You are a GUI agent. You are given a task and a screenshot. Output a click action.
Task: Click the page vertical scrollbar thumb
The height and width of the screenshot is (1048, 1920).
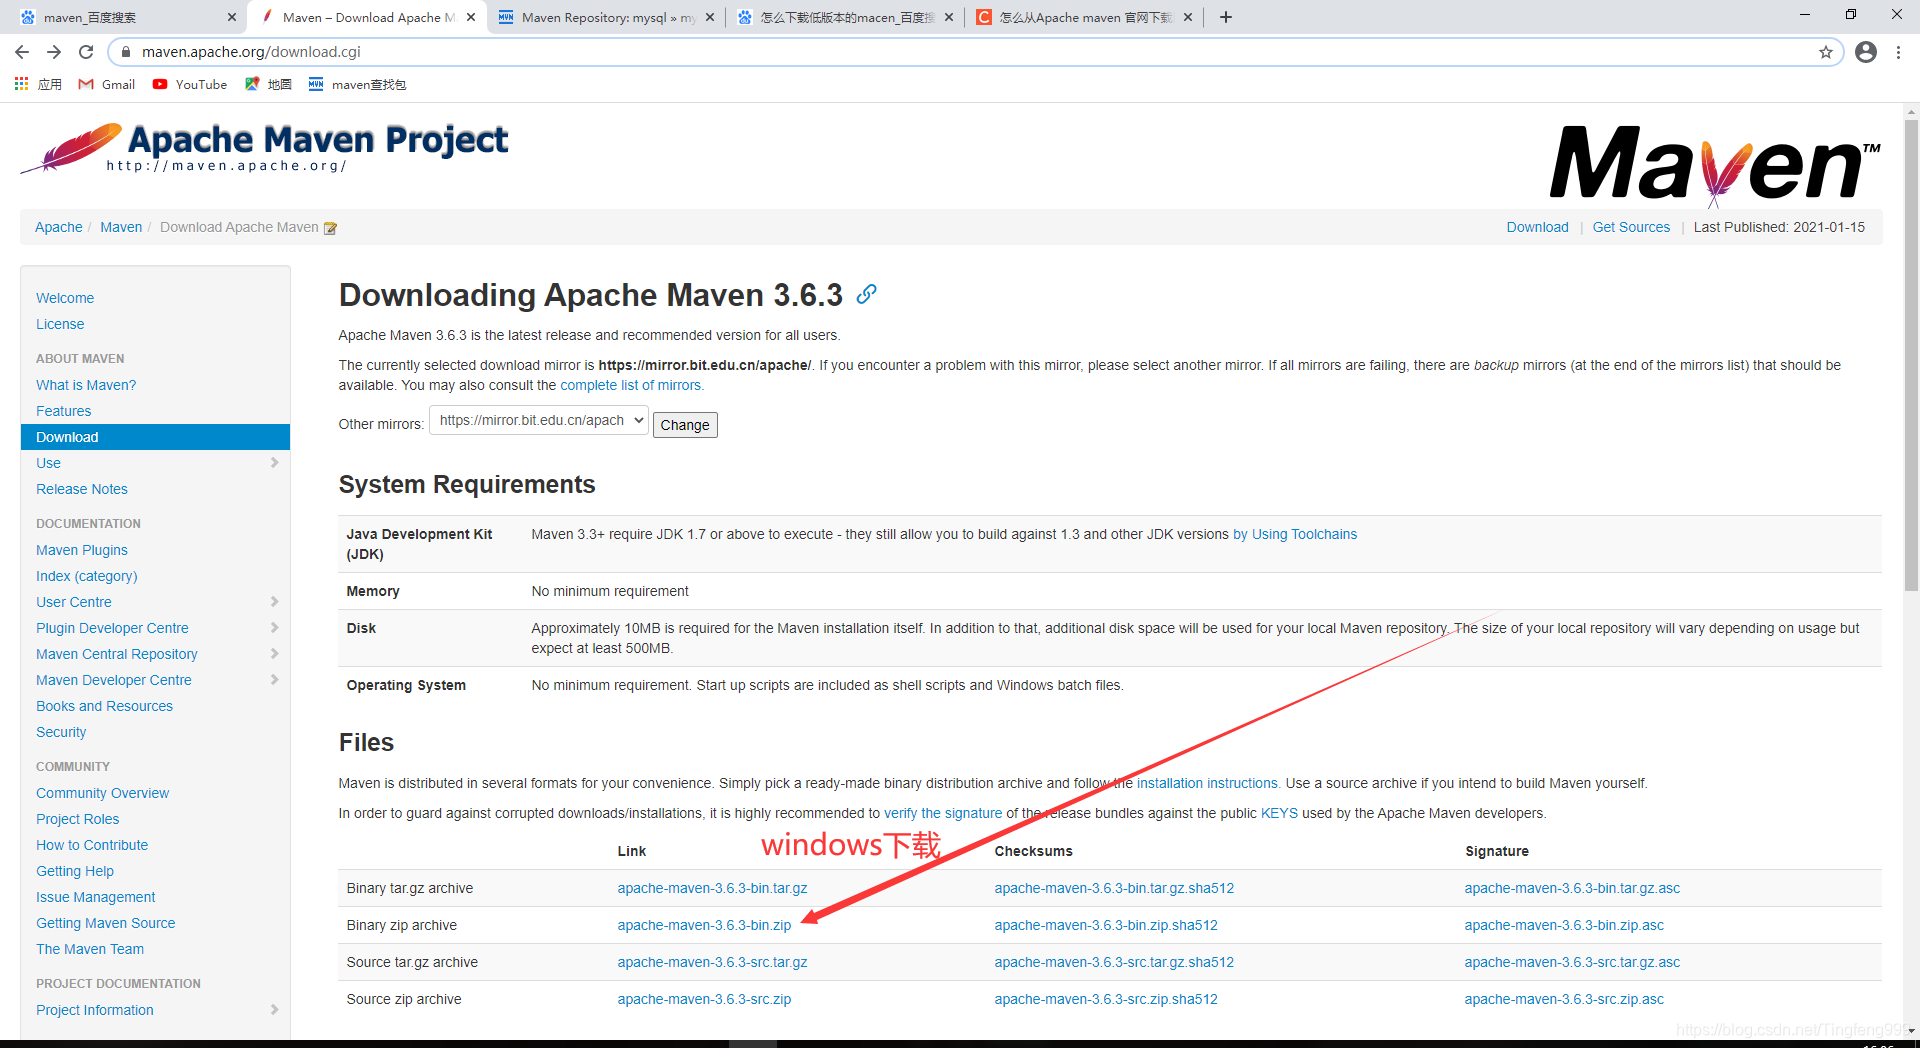[1911, 355]
